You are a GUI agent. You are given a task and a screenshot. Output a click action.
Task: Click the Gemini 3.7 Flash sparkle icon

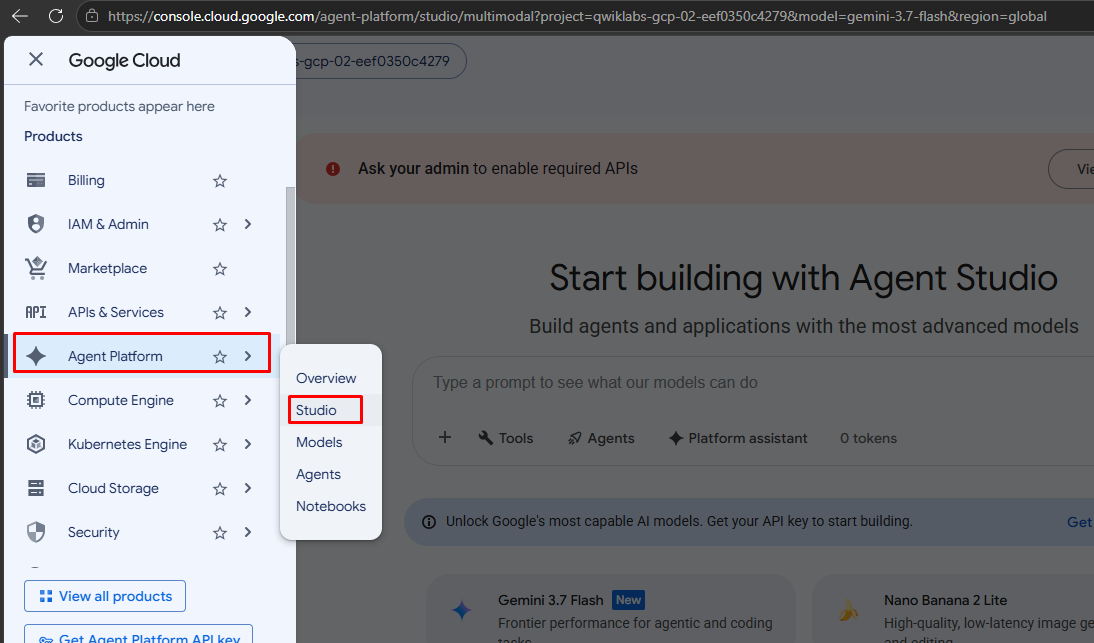click(x=461, y=611)
